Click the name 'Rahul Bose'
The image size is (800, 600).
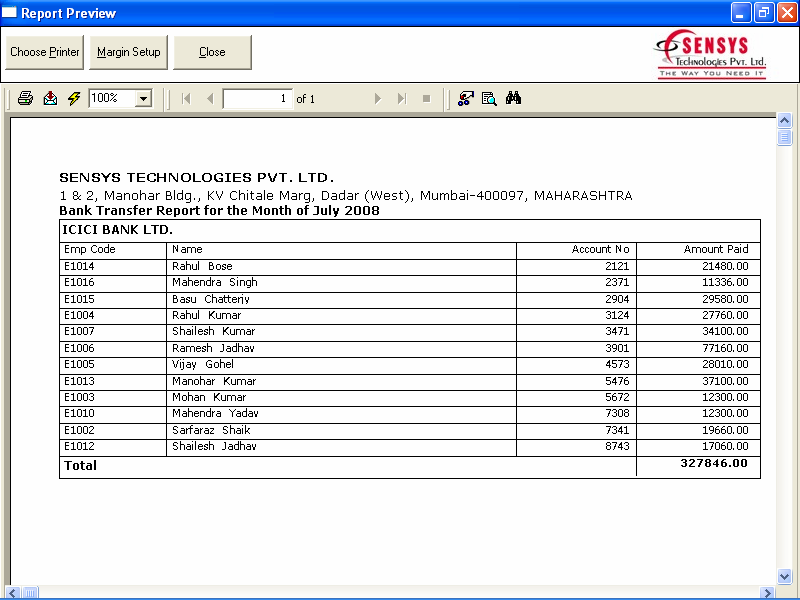pyautogui.click(x=202, y=266)
